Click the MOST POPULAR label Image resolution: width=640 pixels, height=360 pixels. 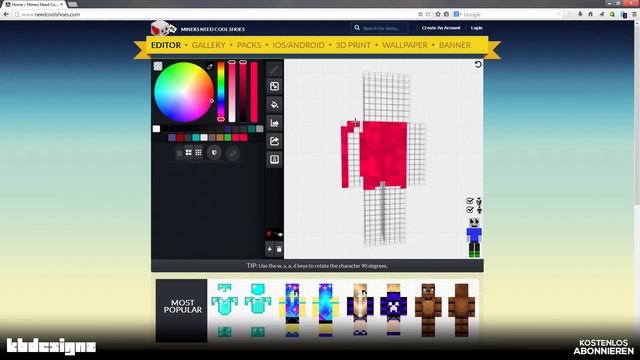click(182, 307)
